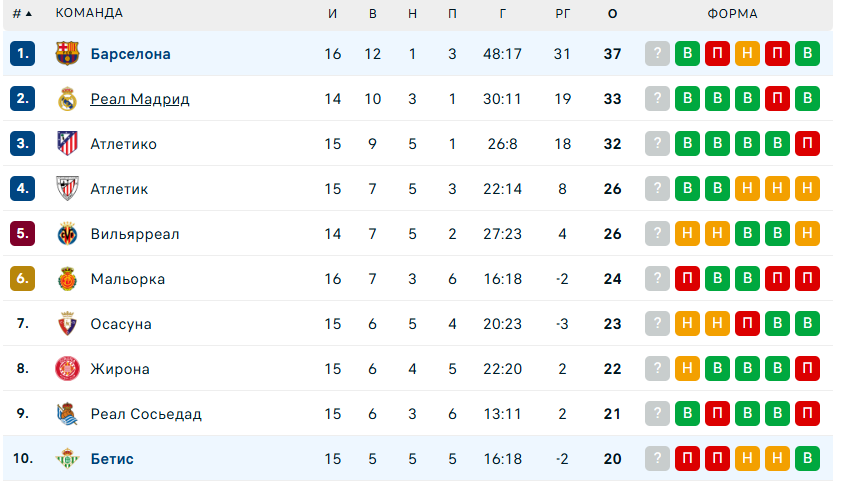This screenshot has width=843, height=484.
Task: Click the Osasuna club crest icon
Action: pos(67,324)
